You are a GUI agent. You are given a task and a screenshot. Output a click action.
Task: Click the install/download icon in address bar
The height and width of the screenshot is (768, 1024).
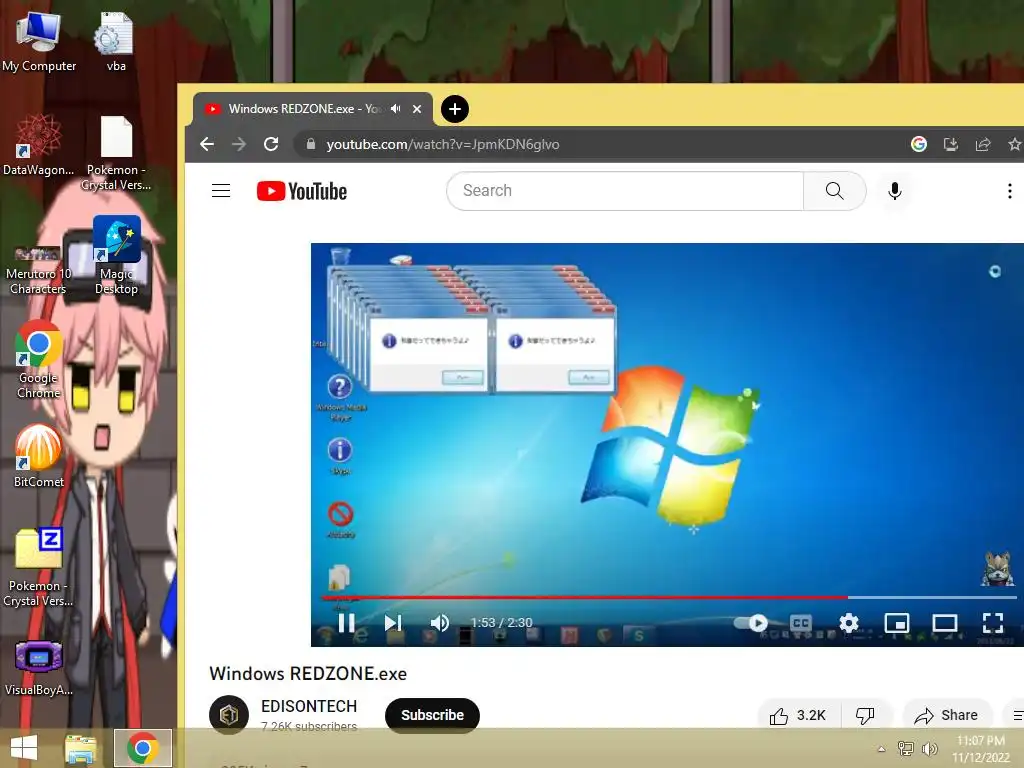[x=951, y=144]
